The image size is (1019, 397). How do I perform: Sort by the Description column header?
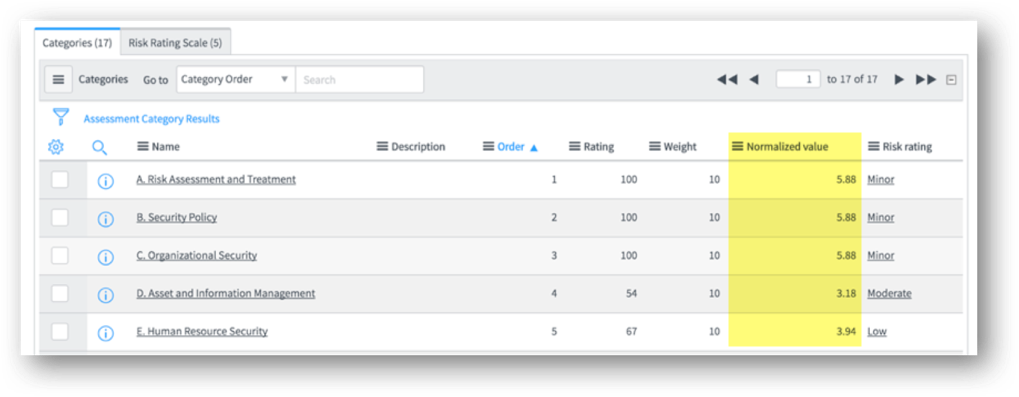[x=418, y=147]
